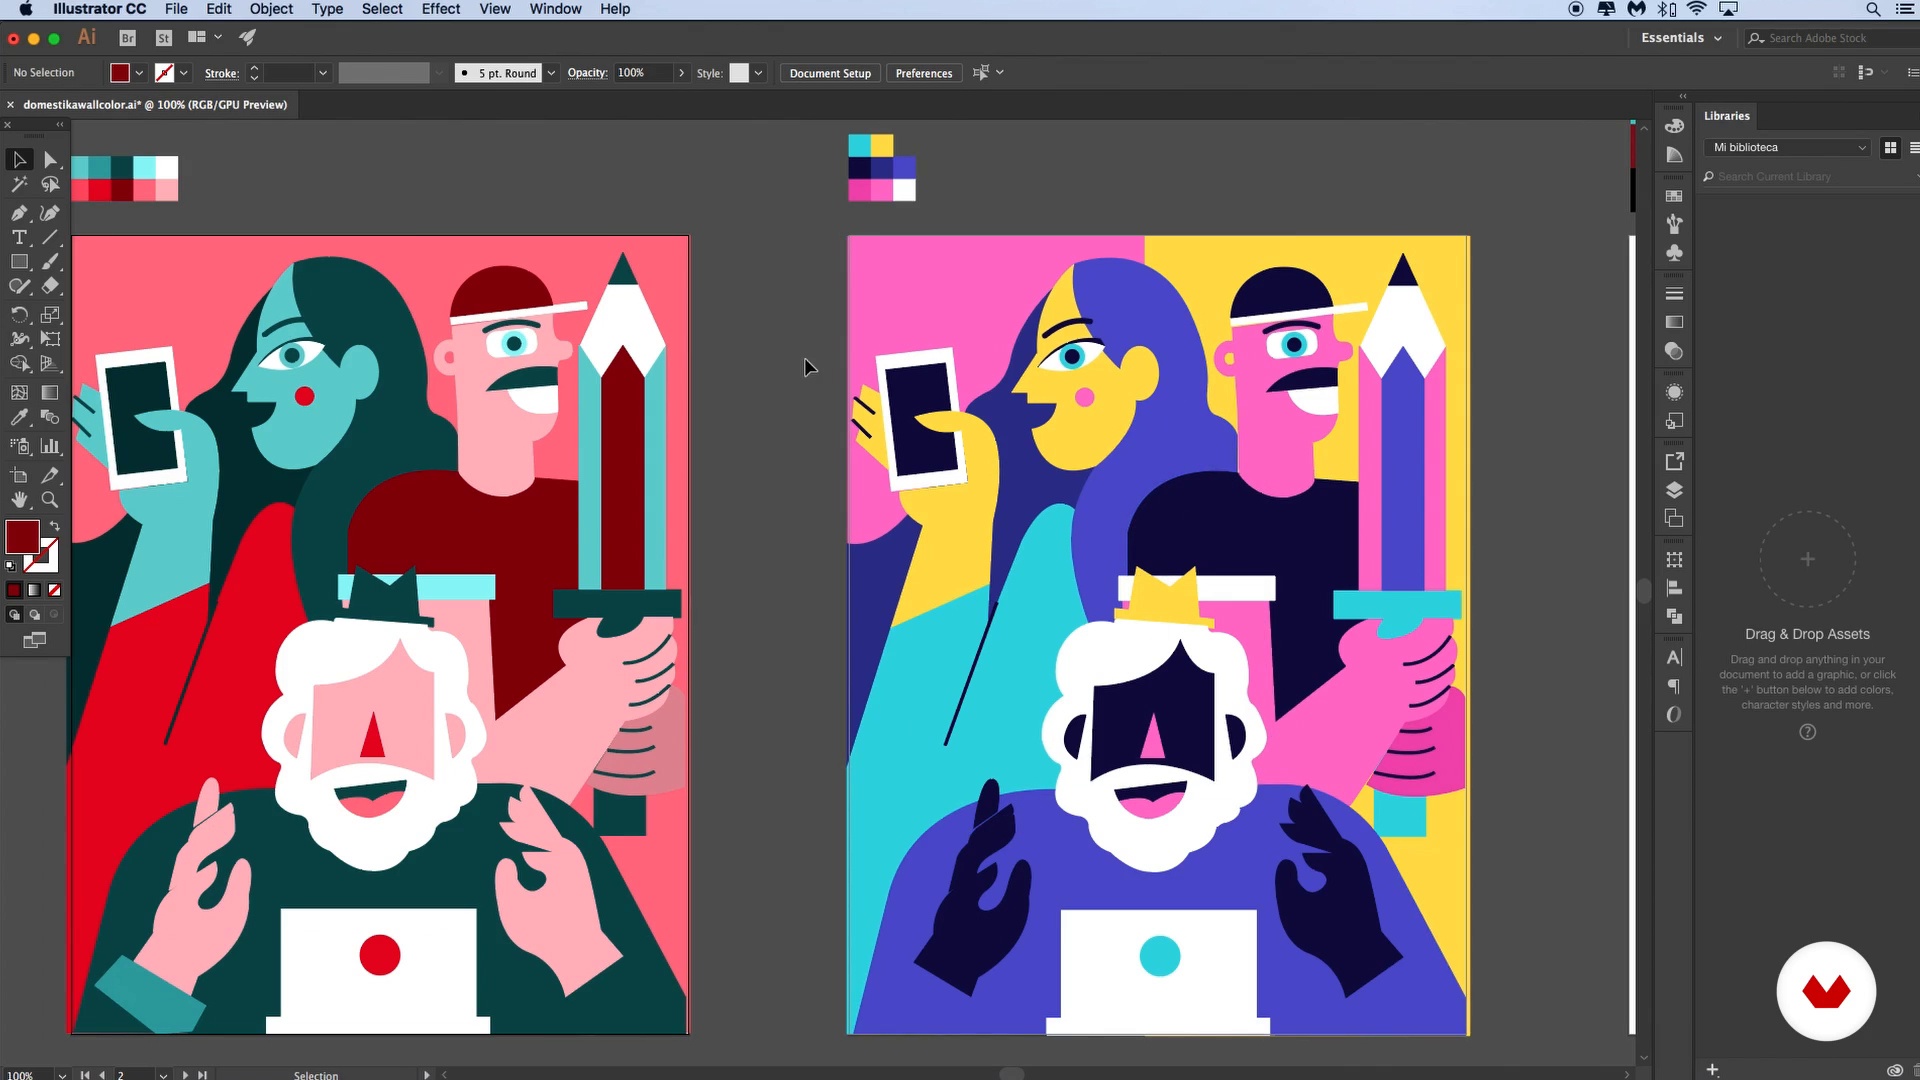
Task: Switch to Gradient fill mode
Action: pyautogui.click(x=34, y=590)
